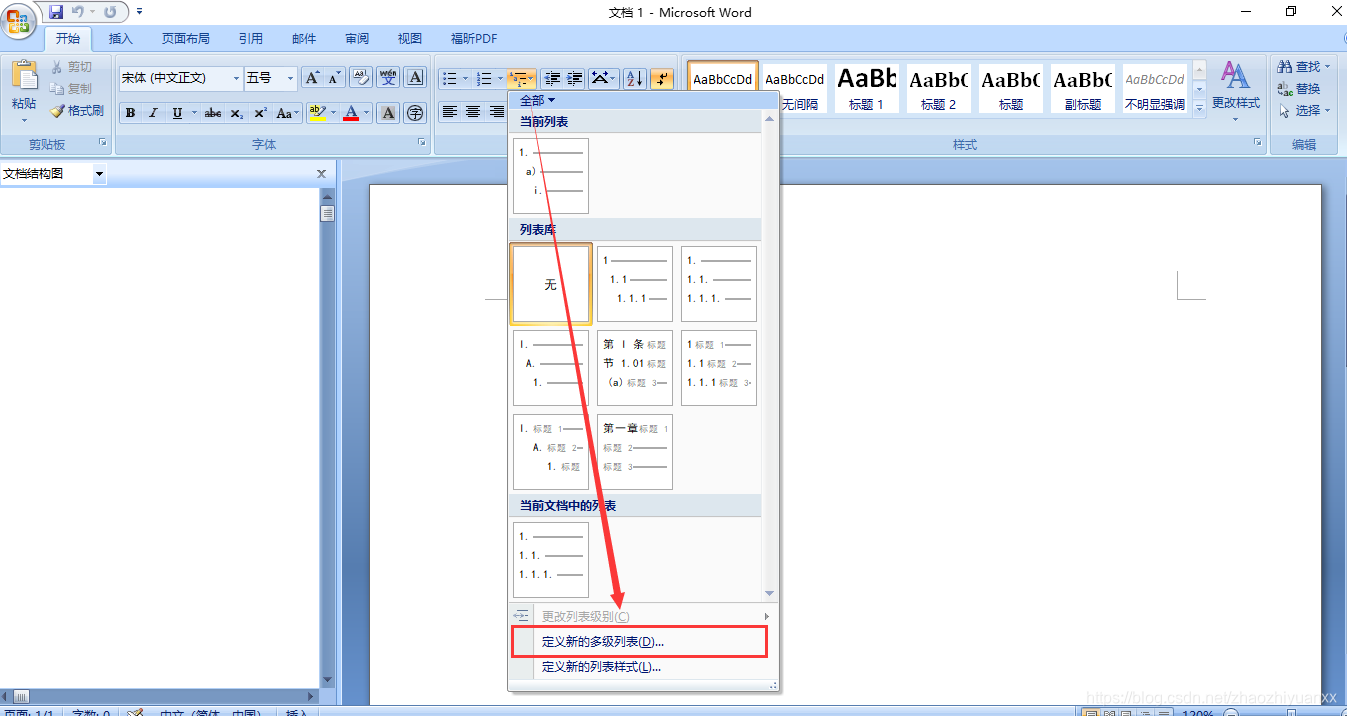Click the Character Shading icon

click(389, 113)
